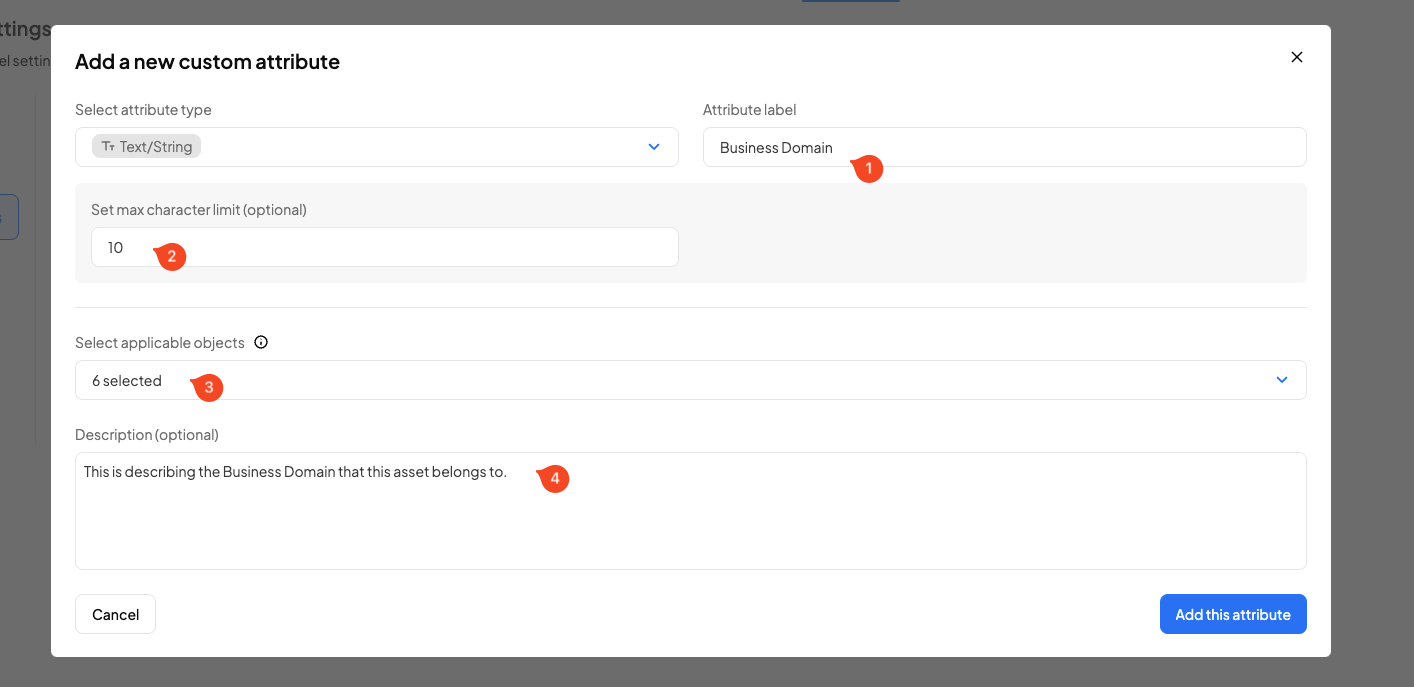Open applicable objects list via its chevron
The height and width of the screenshot is (687, 1414).
click(1282, 380)
